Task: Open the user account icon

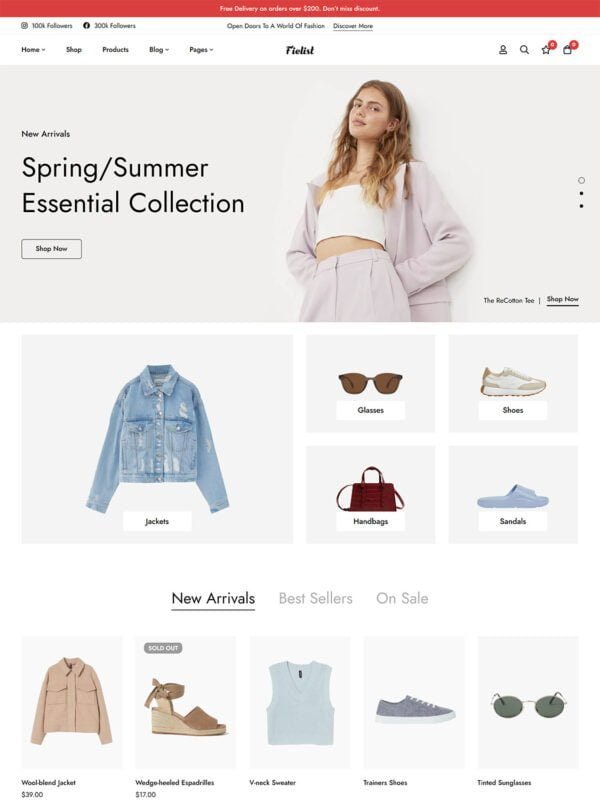Action: (503, 50)
